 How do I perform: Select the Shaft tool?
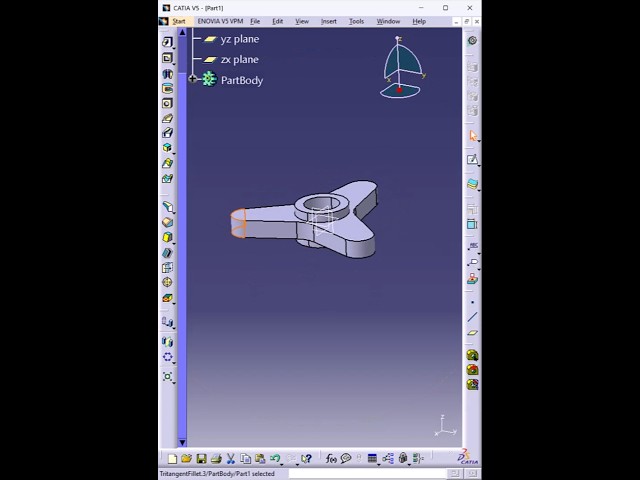point(167,74)
